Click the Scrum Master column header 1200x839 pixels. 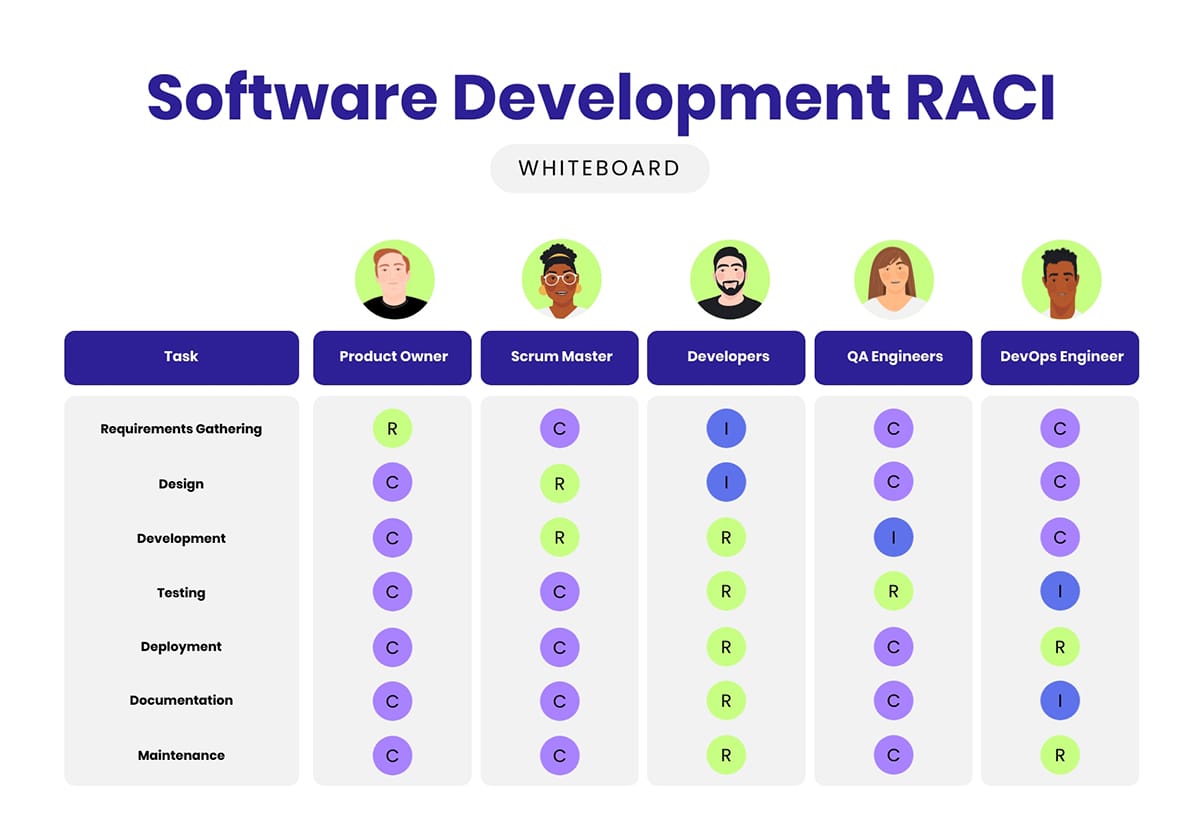click(560, 357)
